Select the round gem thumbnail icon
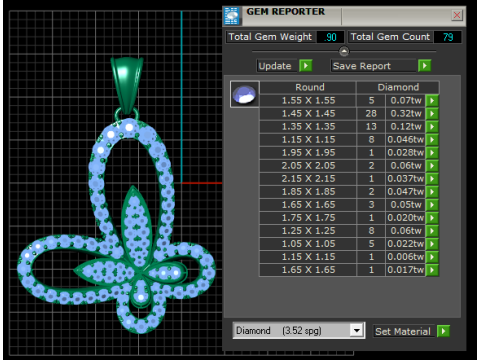The height and width of the screenshot is (360, 480). coord(245,94)
